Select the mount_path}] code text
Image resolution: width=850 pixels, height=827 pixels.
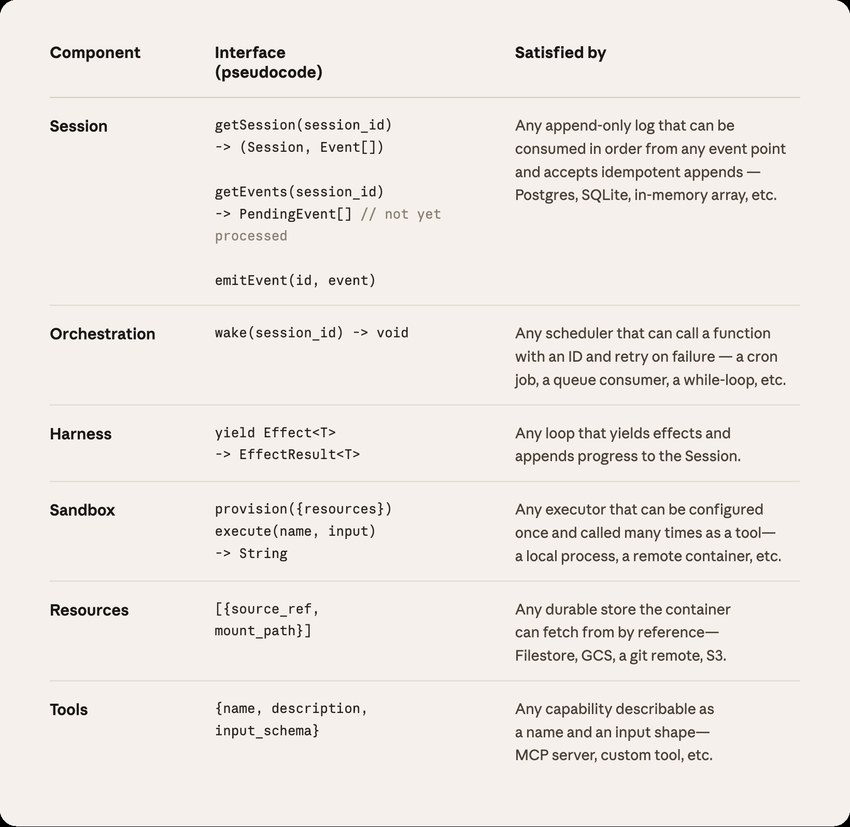click(x=263, y=631)
